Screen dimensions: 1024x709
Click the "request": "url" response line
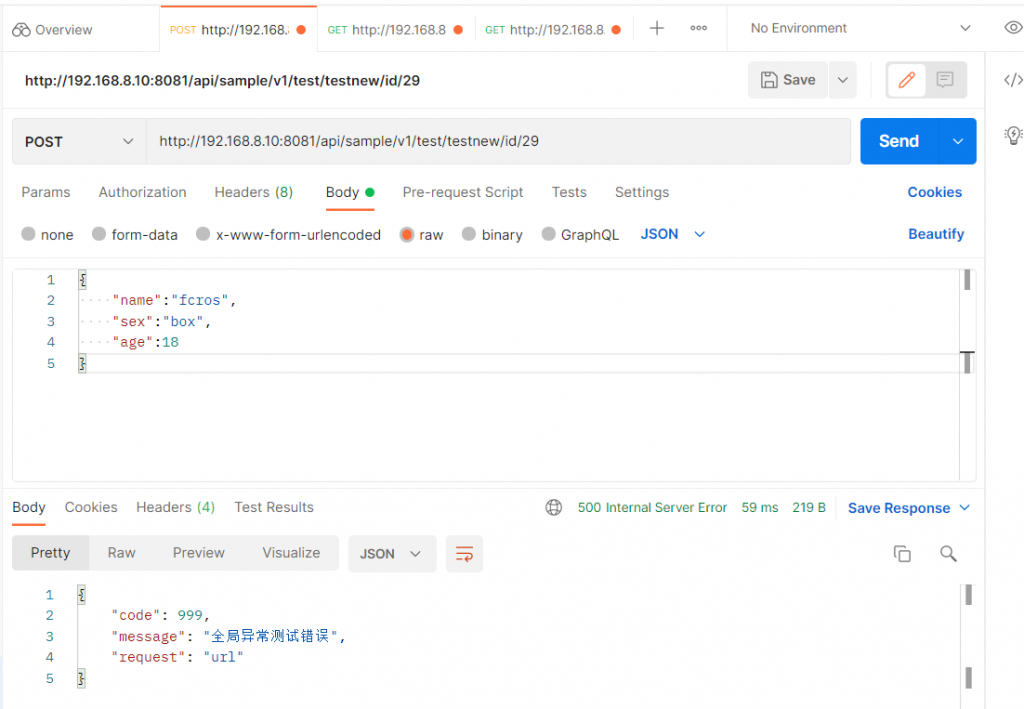tap(177, 657)
